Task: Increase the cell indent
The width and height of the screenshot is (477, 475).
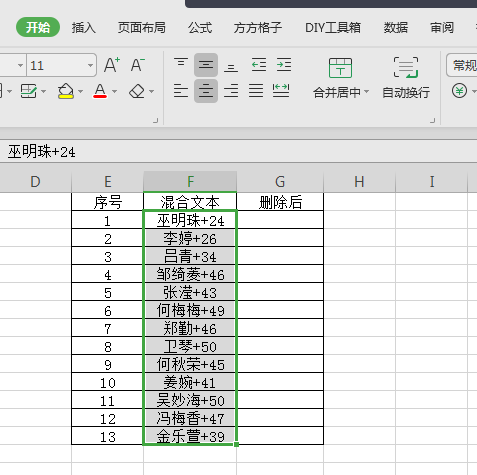Action: pyautogui.click(x=284, y=65)
